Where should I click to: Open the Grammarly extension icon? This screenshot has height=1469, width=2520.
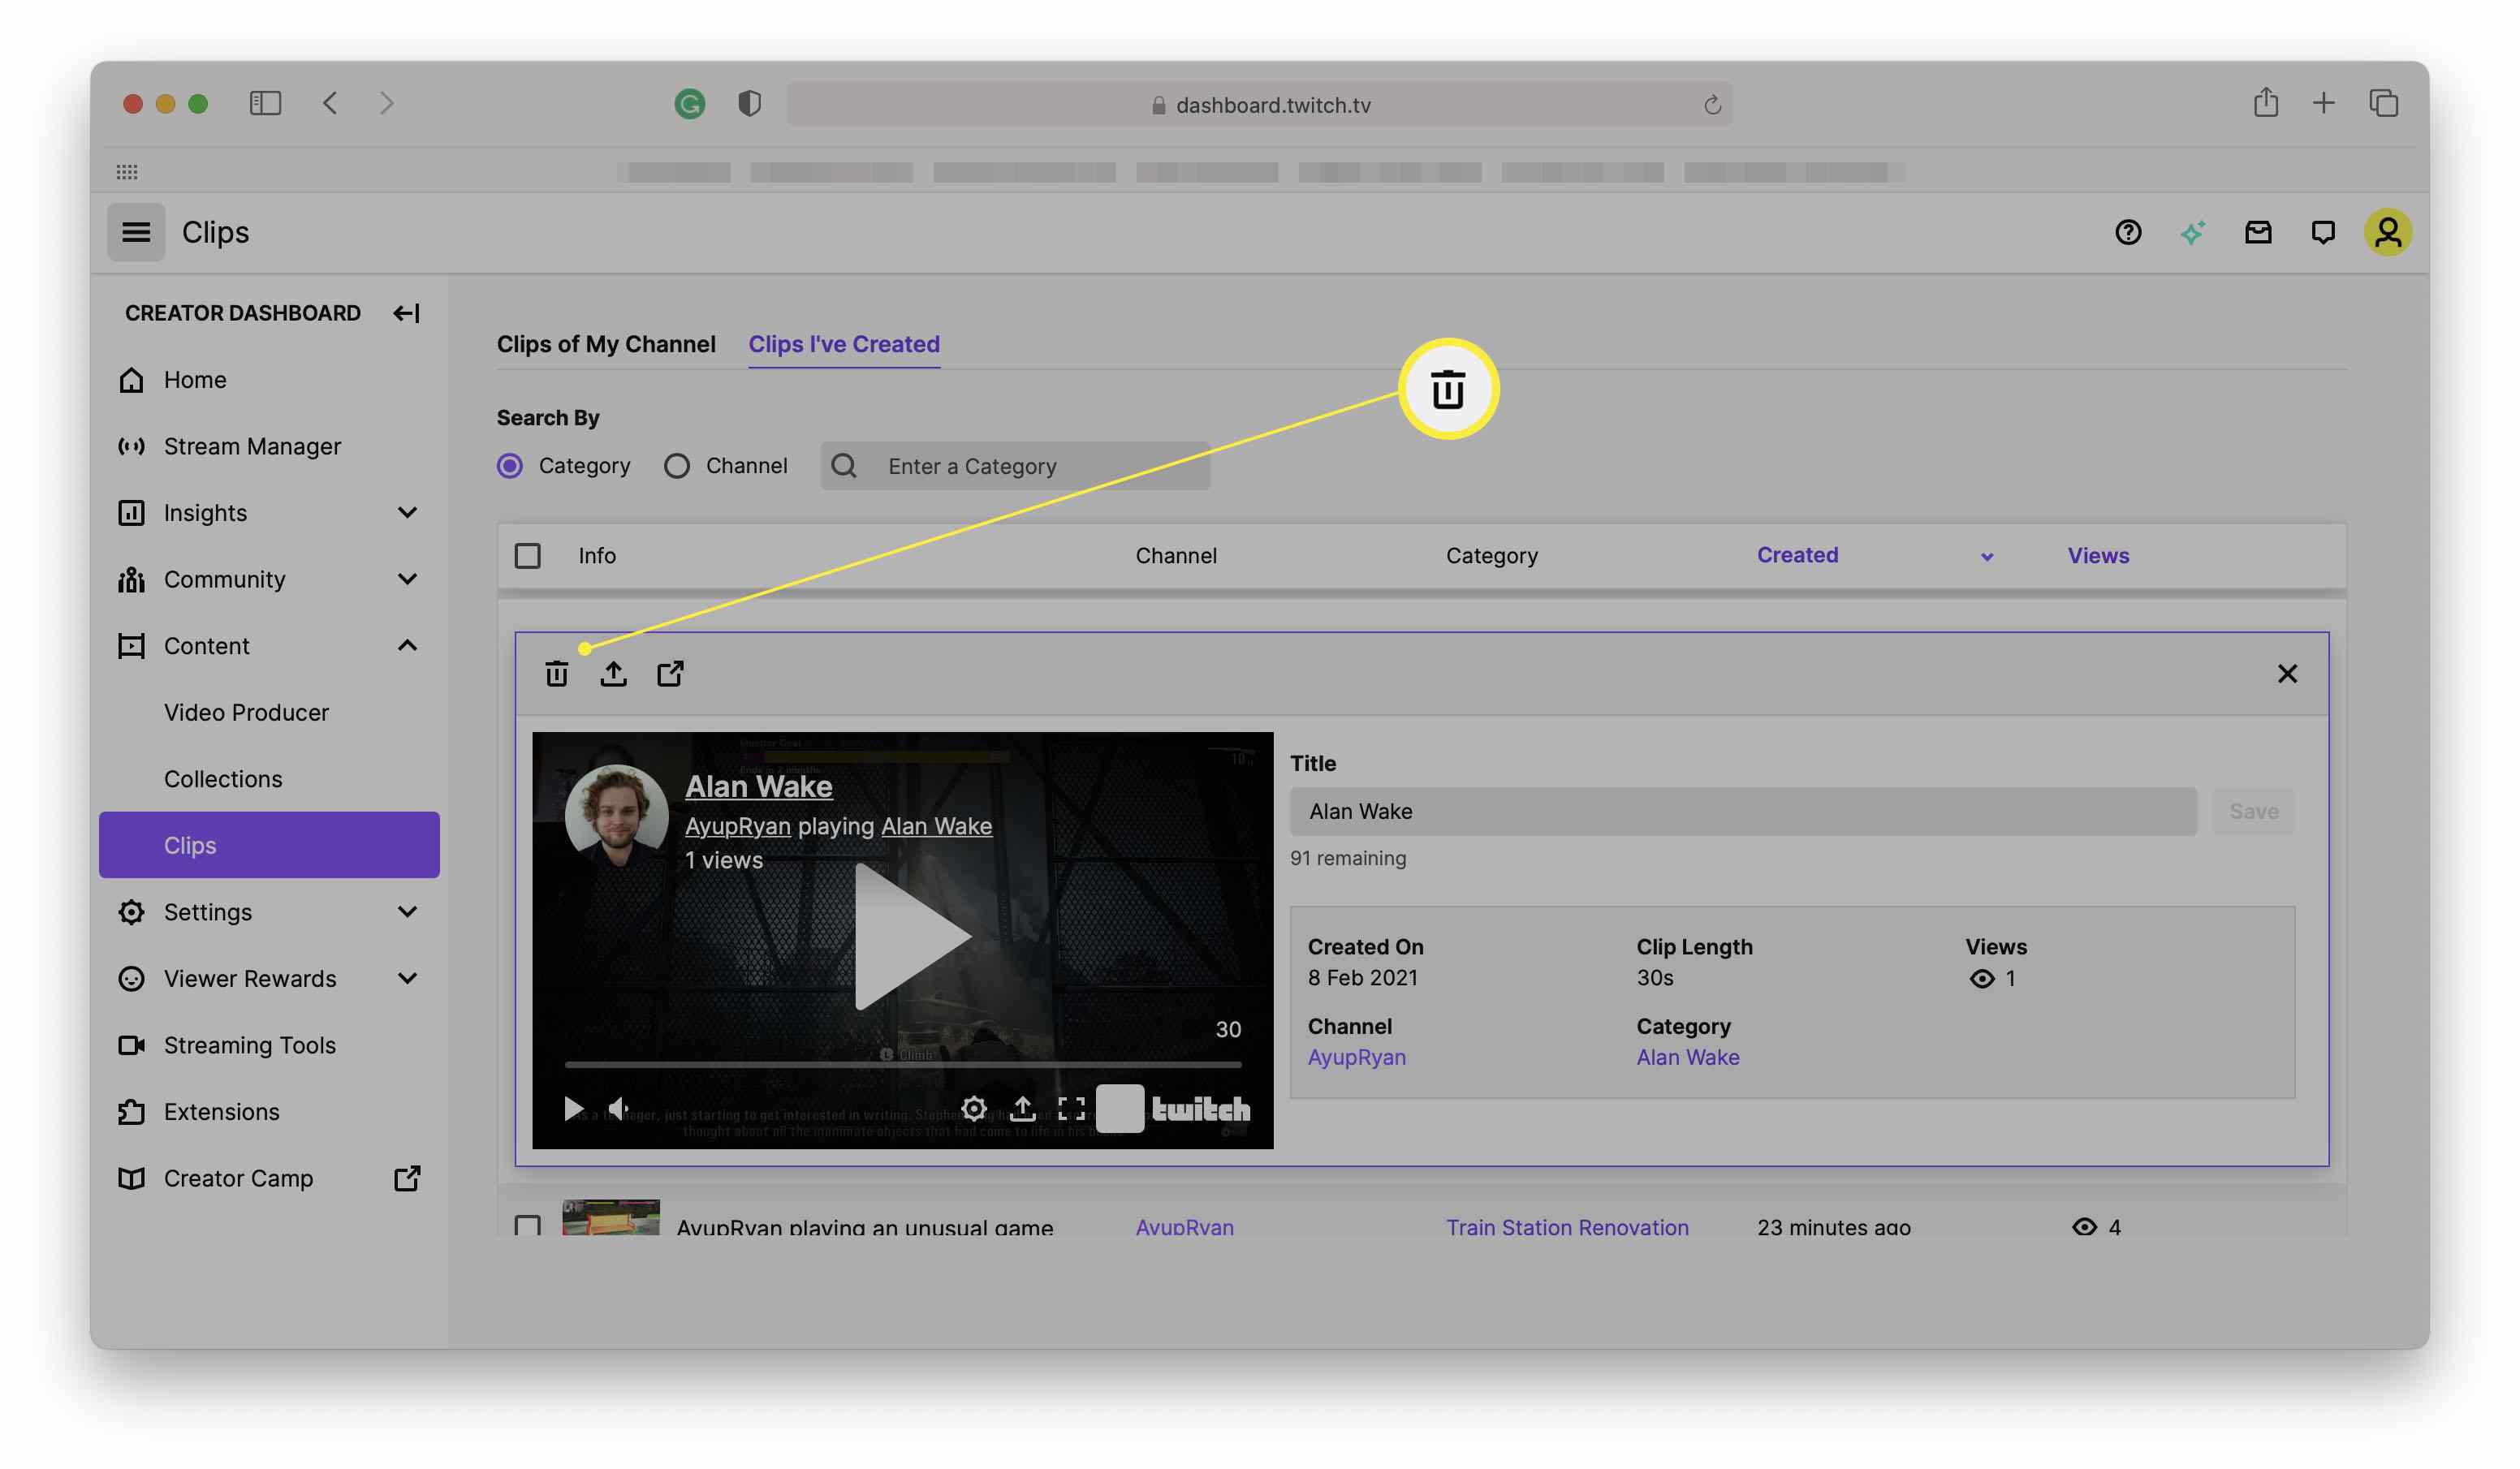[x=689, y=103]
